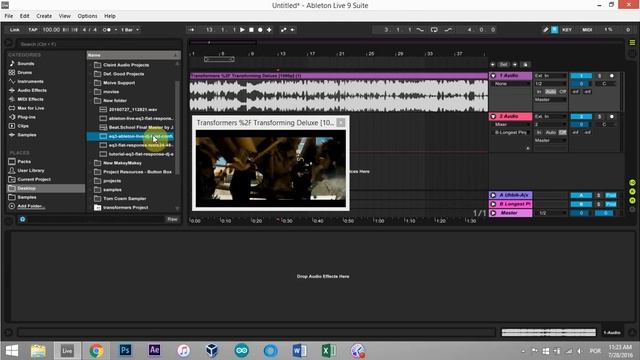This screenshot has height=360, width=640.
Task: Open the Create menu
Action: [44, 16]
